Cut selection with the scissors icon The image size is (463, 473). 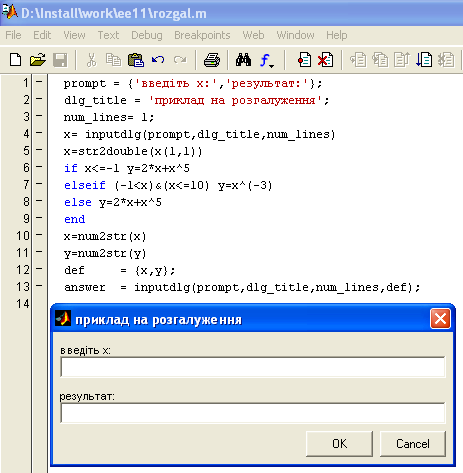[x=91, y=60]
